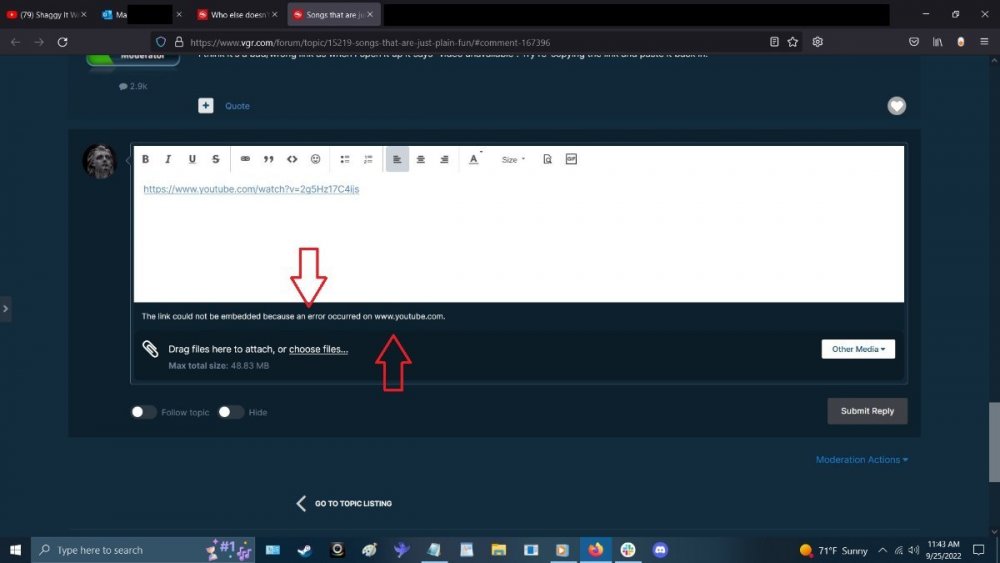Open the Other Media dropdown
This screenshot has height=563, width=1000.
[x=858, y=349]
